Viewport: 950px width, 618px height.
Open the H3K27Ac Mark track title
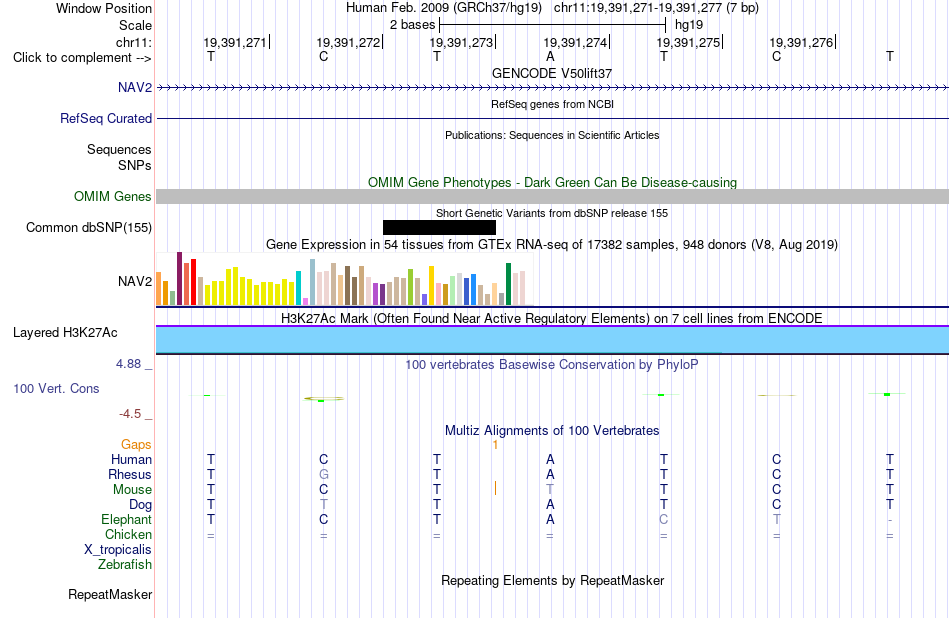pos(552,319)
